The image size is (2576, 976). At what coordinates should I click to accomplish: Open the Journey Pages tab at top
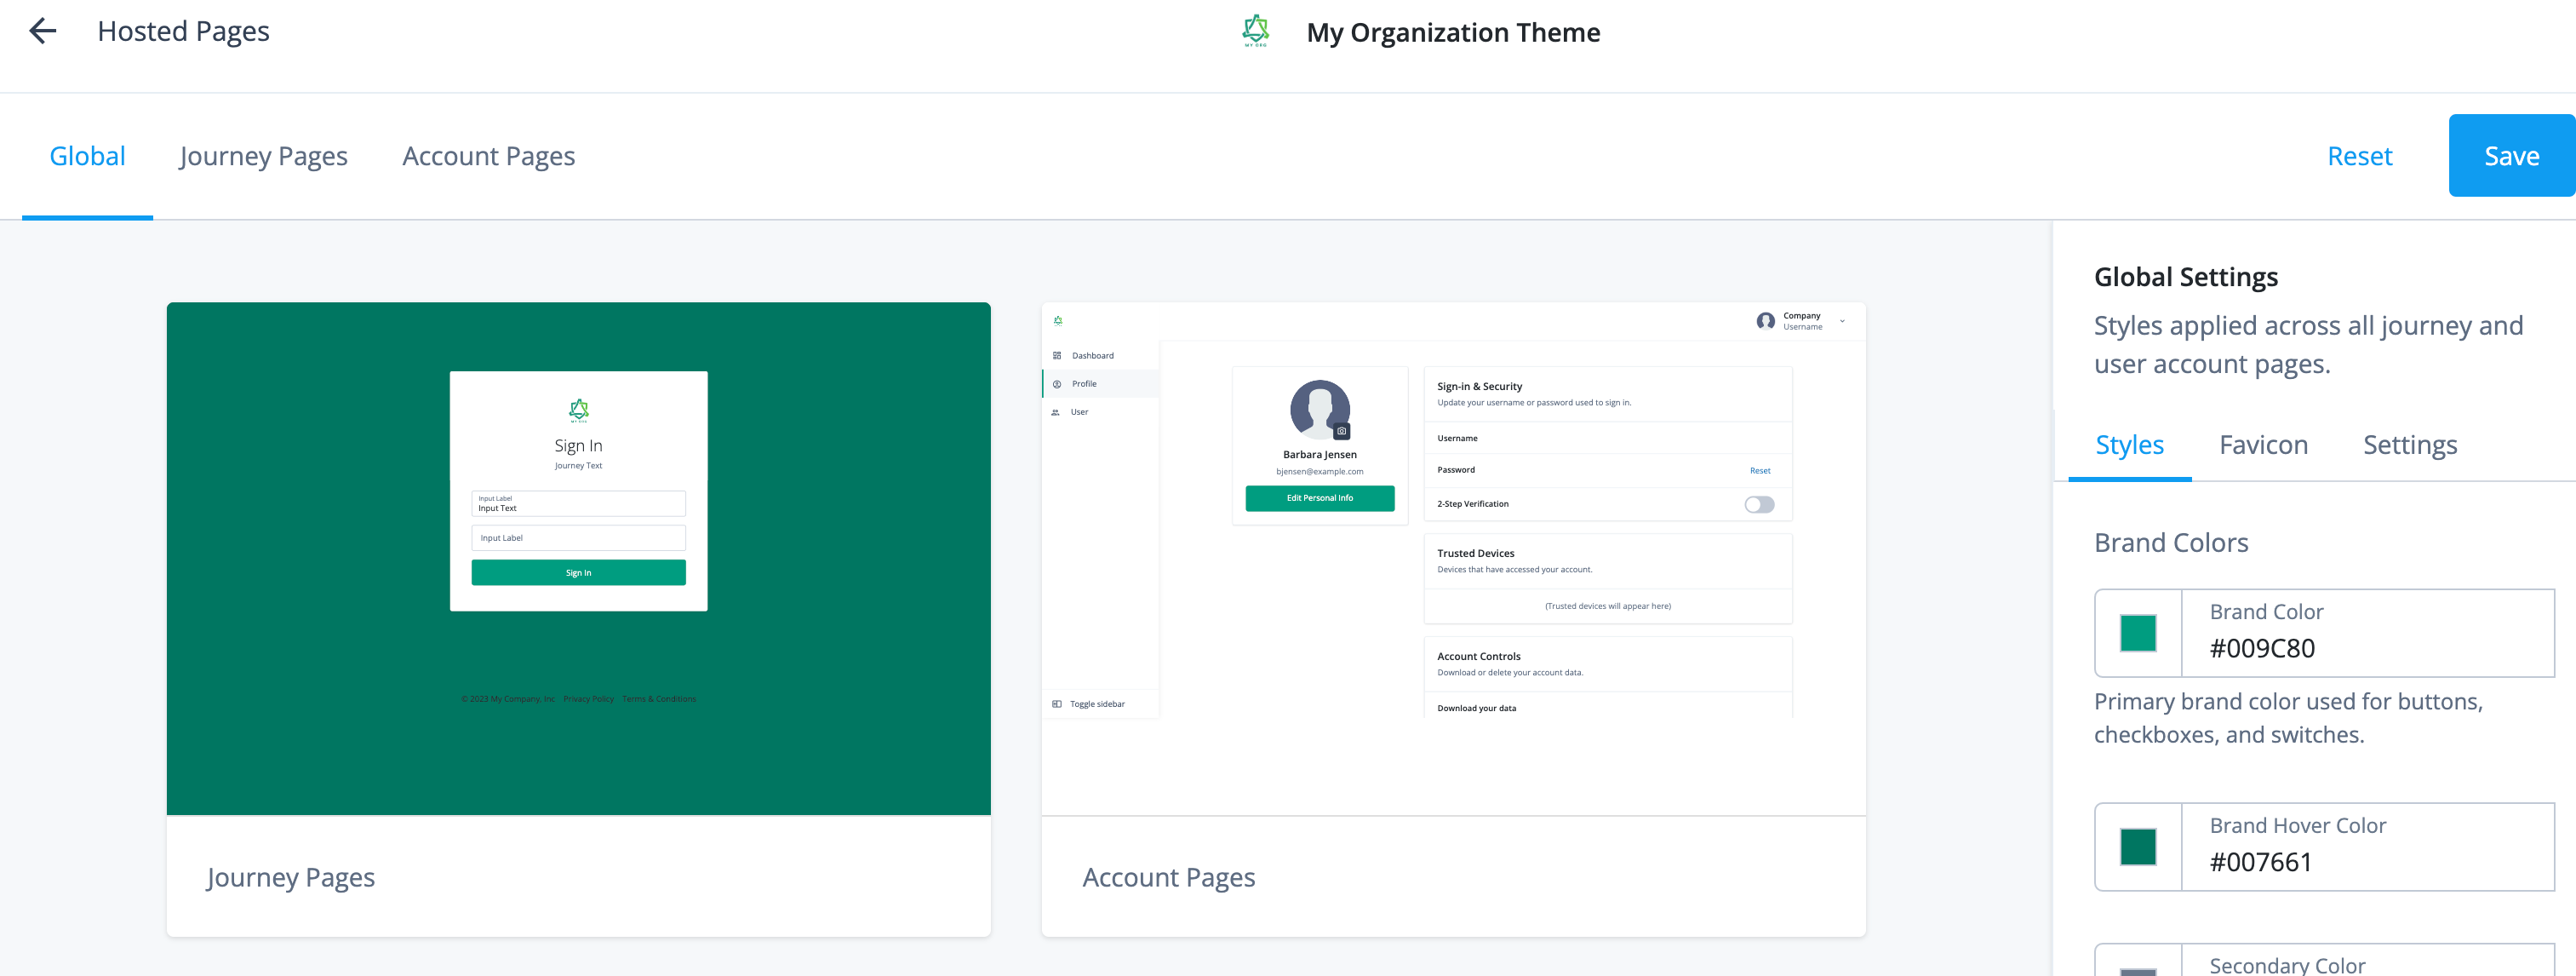263,156
